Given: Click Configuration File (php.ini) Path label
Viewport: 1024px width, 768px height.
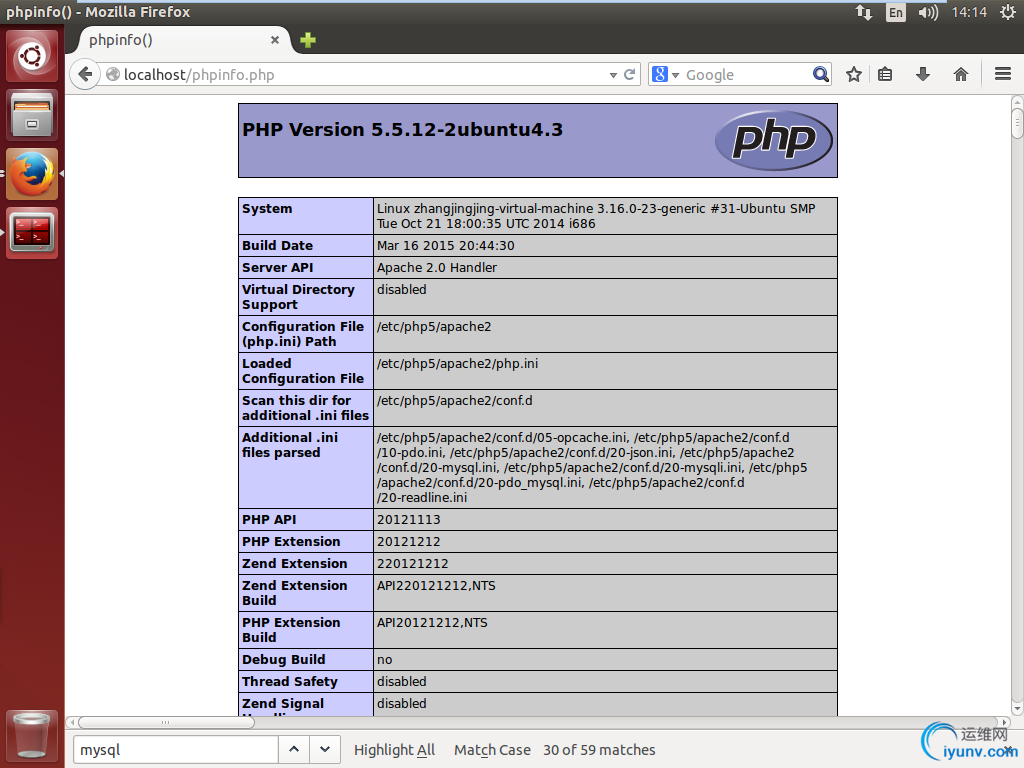Looking at the screenshot, I should [302, 334].
